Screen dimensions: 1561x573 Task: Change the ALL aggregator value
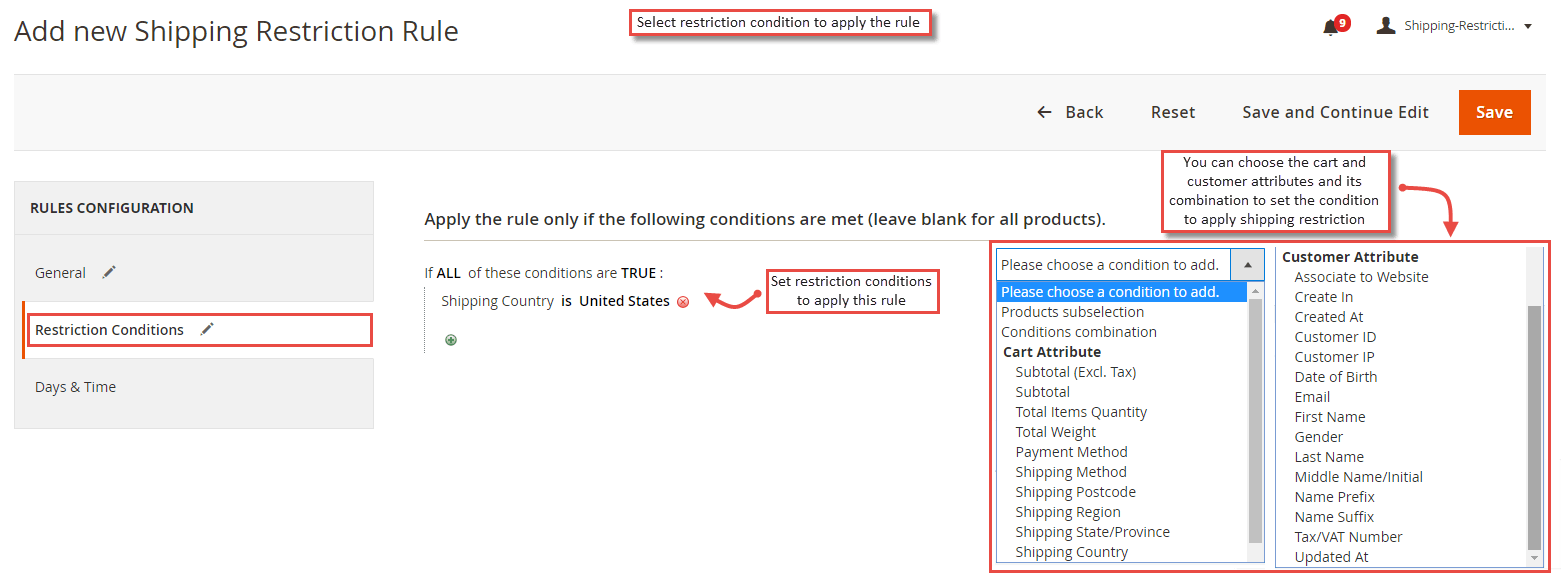coord(448,273)
